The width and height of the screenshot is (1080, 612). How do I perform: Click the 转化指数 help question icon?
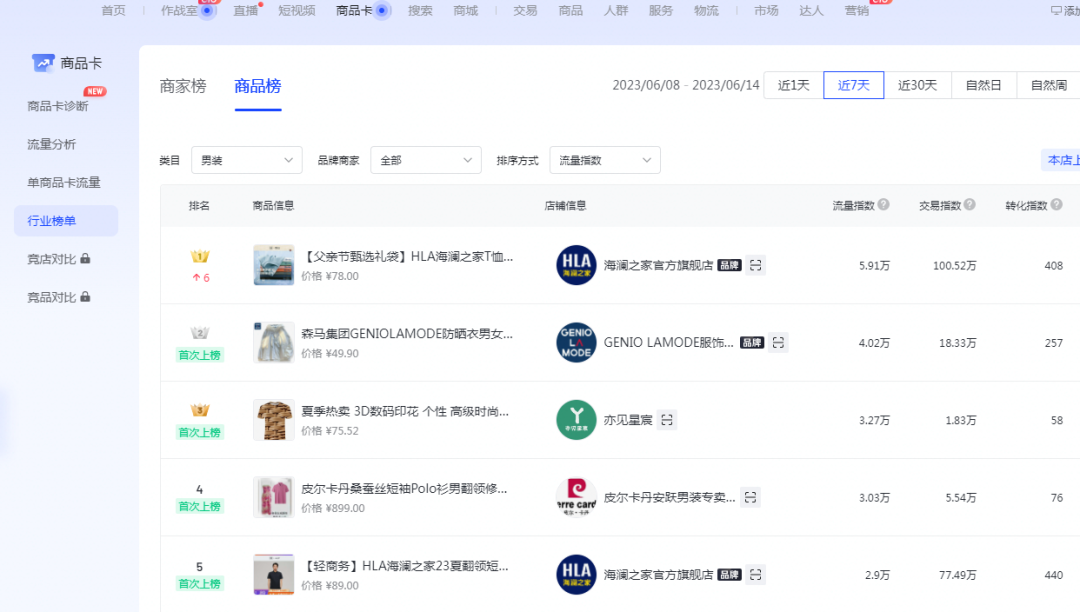1057,204
